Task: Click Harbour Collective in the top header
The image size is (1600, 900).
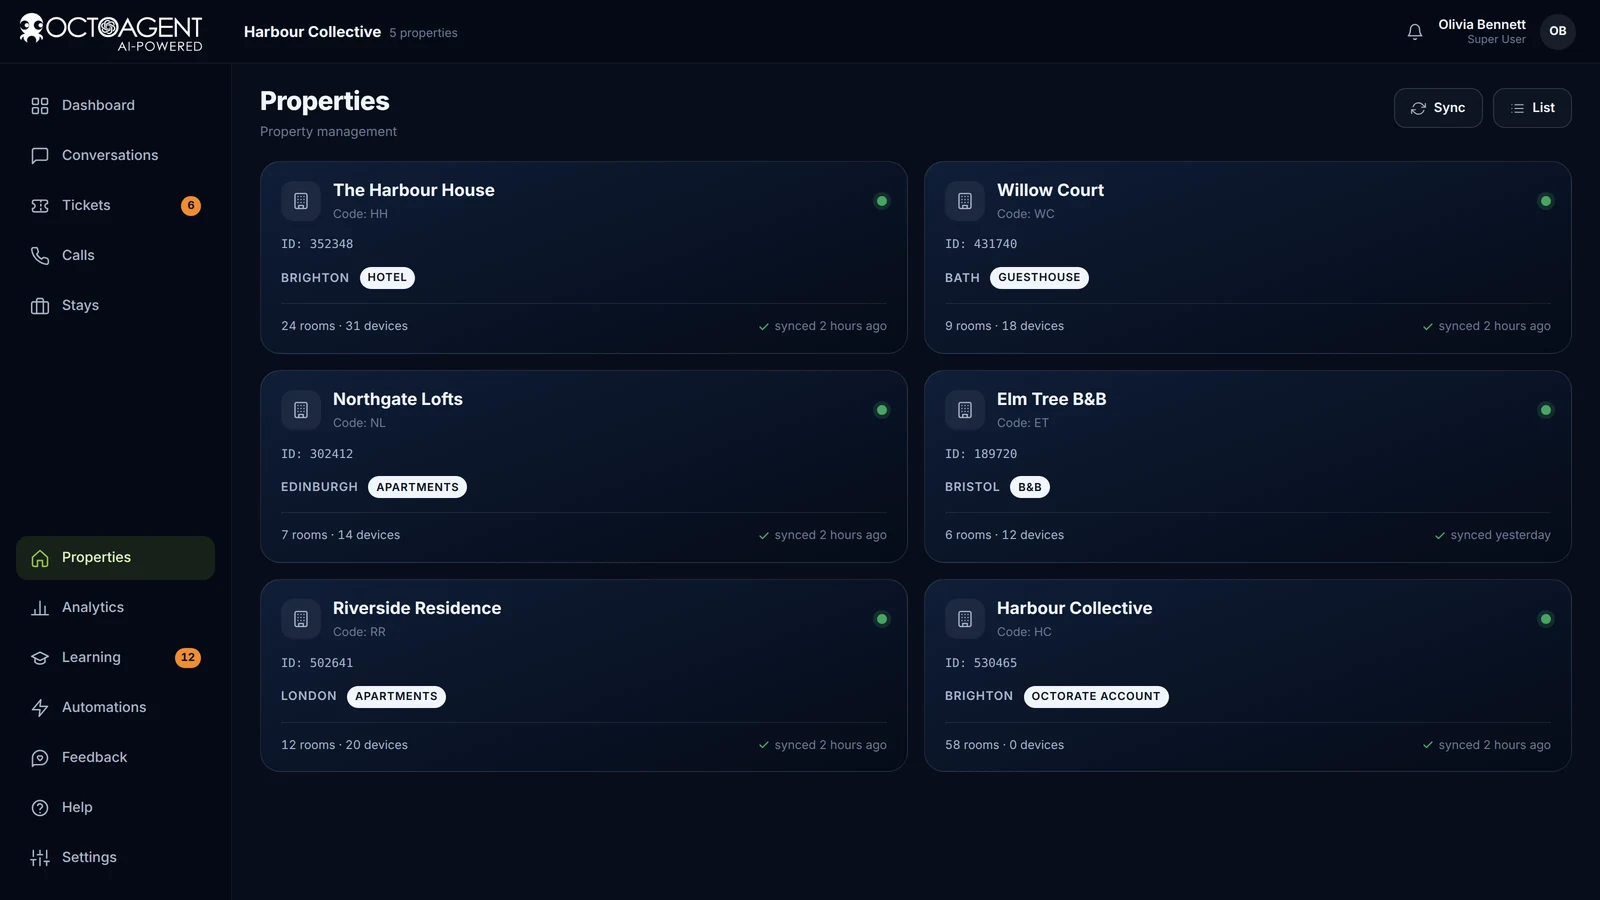Action: [x=312, y=32]
